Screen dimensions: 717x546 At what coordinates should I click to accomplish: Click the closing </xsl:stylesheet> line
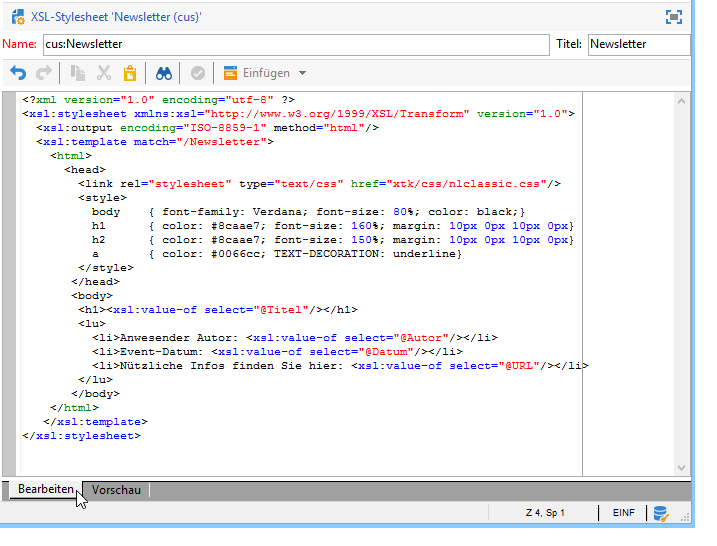point(81,436)
